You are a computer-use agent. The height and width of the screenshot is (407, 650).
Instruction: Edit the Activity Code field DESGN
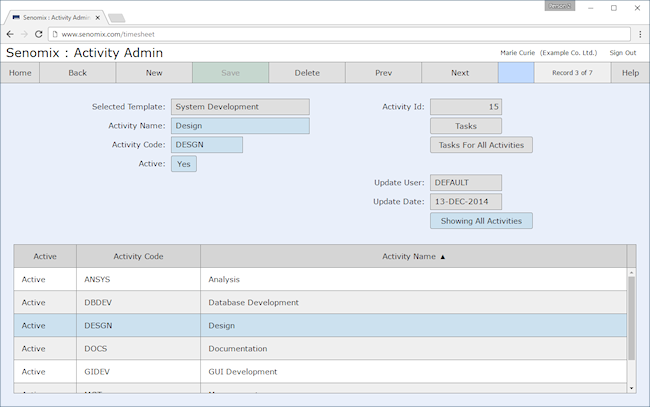pyautogui.click(x=207, y=145)
